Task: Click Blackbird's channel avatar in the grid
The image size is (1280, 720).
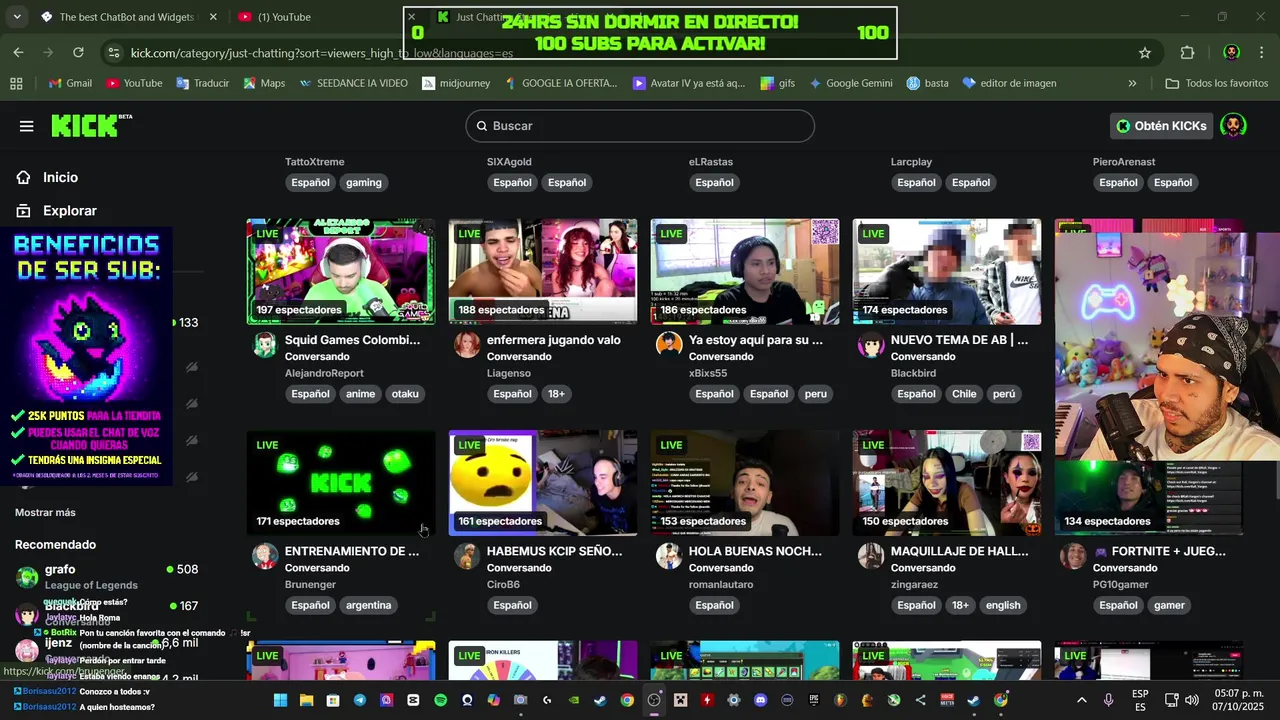Action: [x=871, y=345]
